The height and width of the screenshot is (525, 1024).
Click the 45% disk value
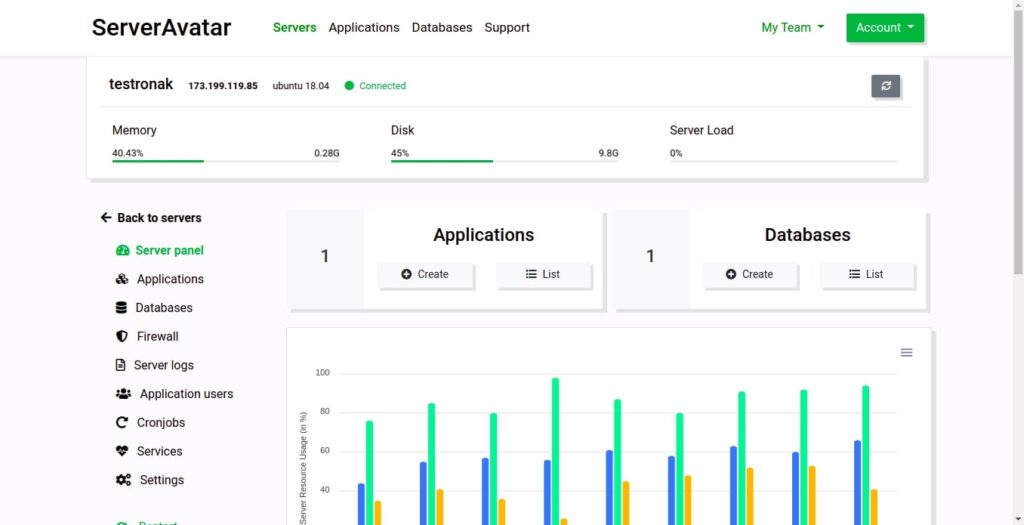pyautogui.click(x=400, y=153)
